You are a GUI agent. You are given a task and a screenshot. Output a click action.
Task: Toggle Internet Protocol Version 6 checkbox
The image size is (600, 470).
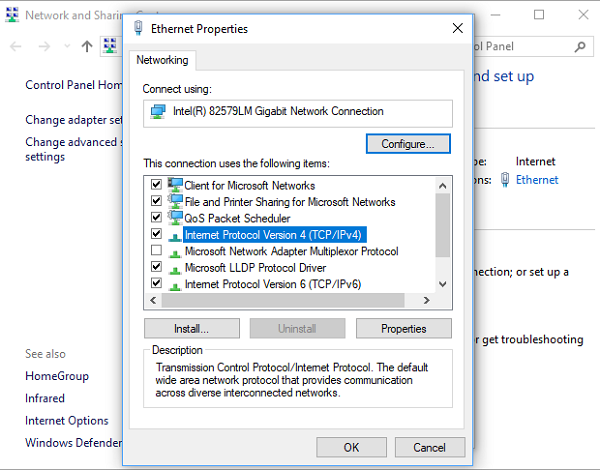click(x=156, y=284)
